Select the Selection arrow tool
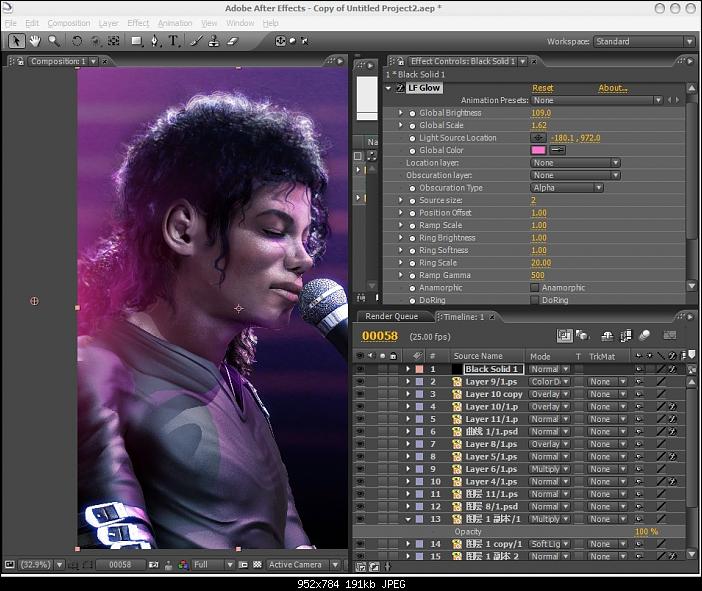Image resolution: width=702 pixels, height=591 pixels. (x=17, y=41)
